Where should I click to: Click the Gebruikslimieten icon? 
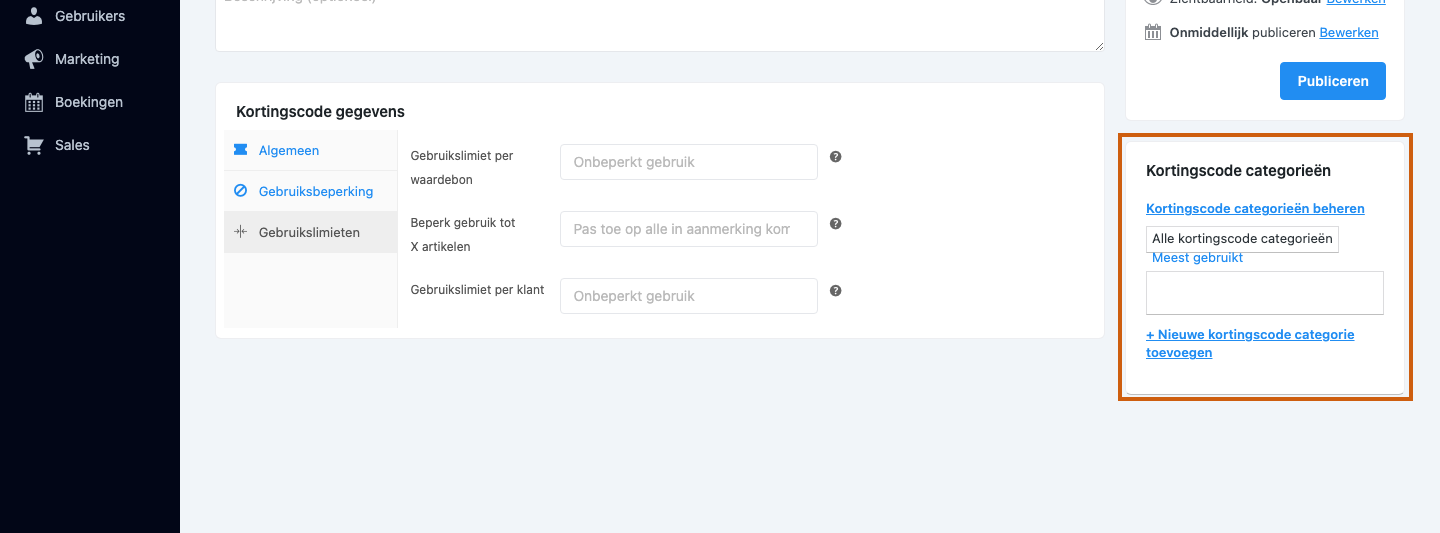tap(240, 232)
